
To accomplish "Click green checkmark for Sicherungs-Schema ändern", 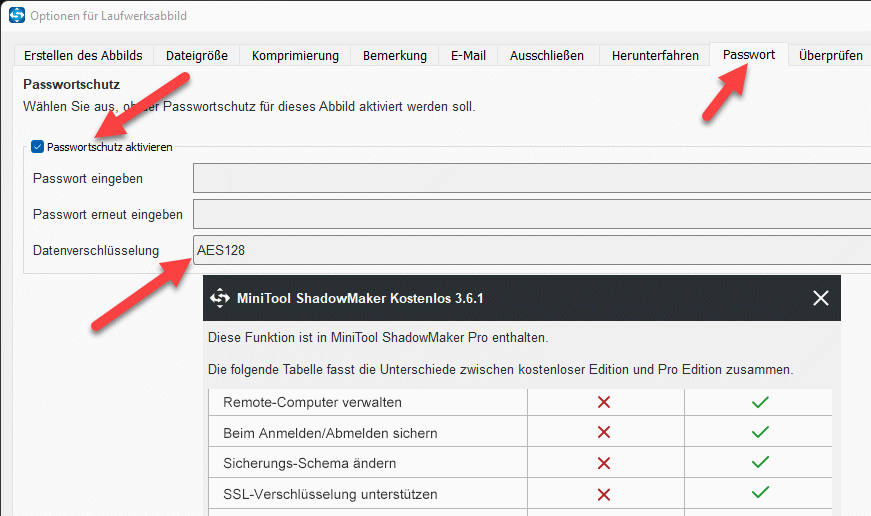I will pyautogui.click(x=760, y=463).
